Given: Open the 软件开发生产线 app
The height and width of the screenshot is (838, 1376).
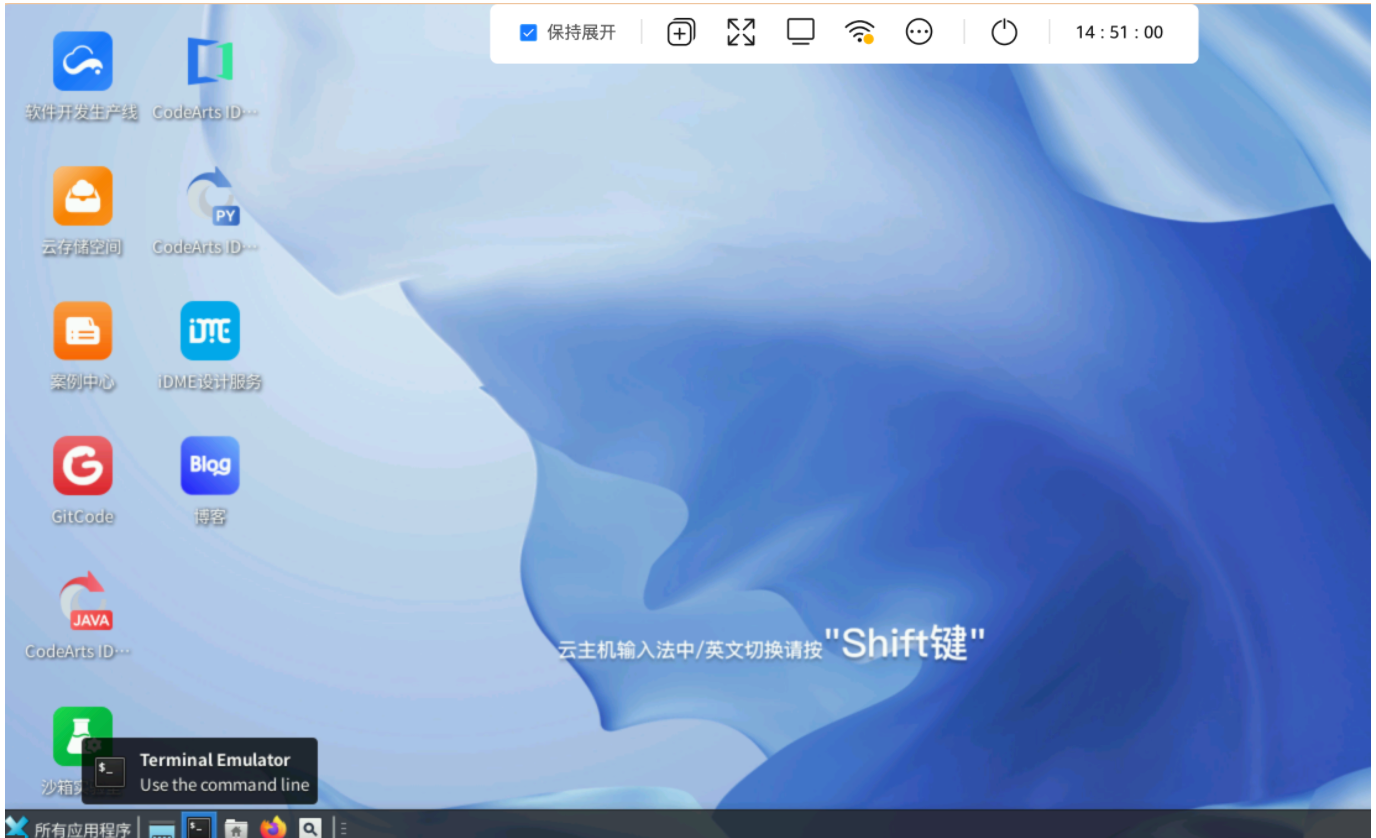Looking at the screenshot, I should [83, 60].
